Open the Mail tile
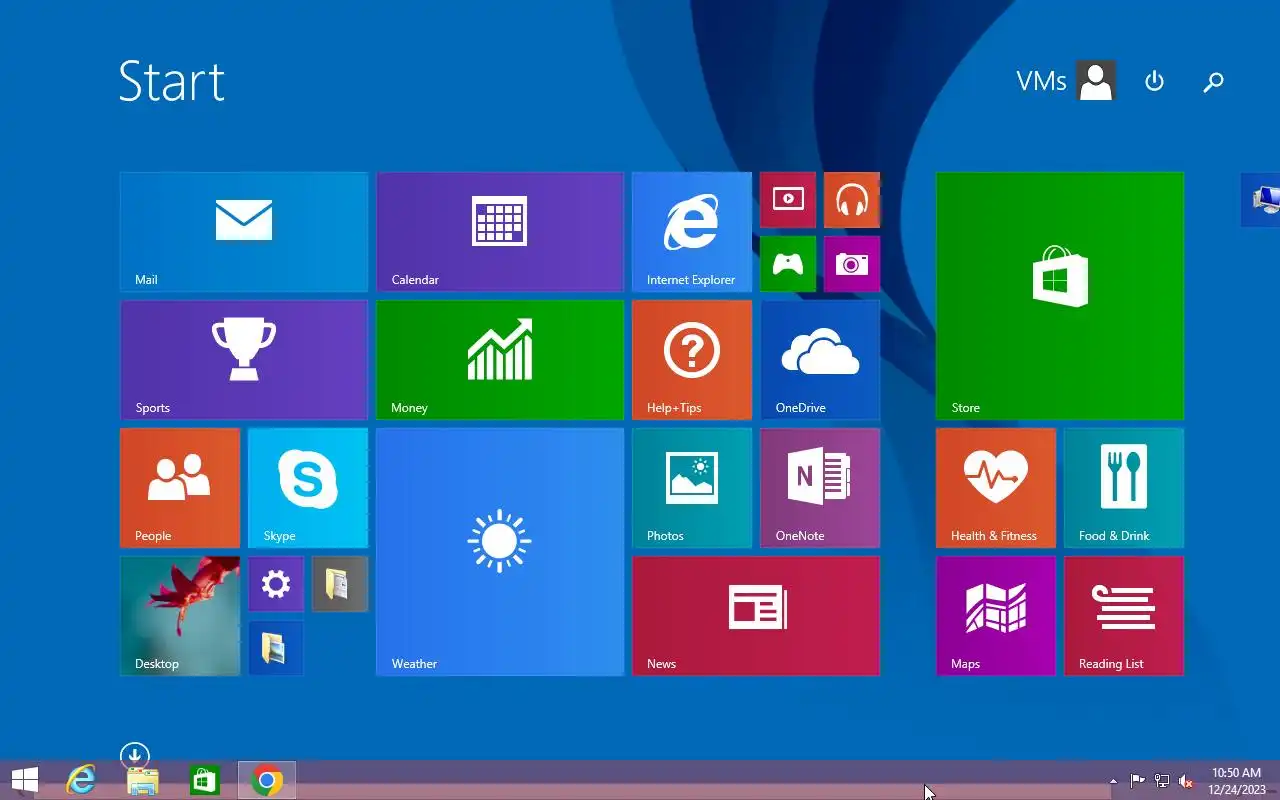The image size is (1280, 800). (x=244, y=232)
